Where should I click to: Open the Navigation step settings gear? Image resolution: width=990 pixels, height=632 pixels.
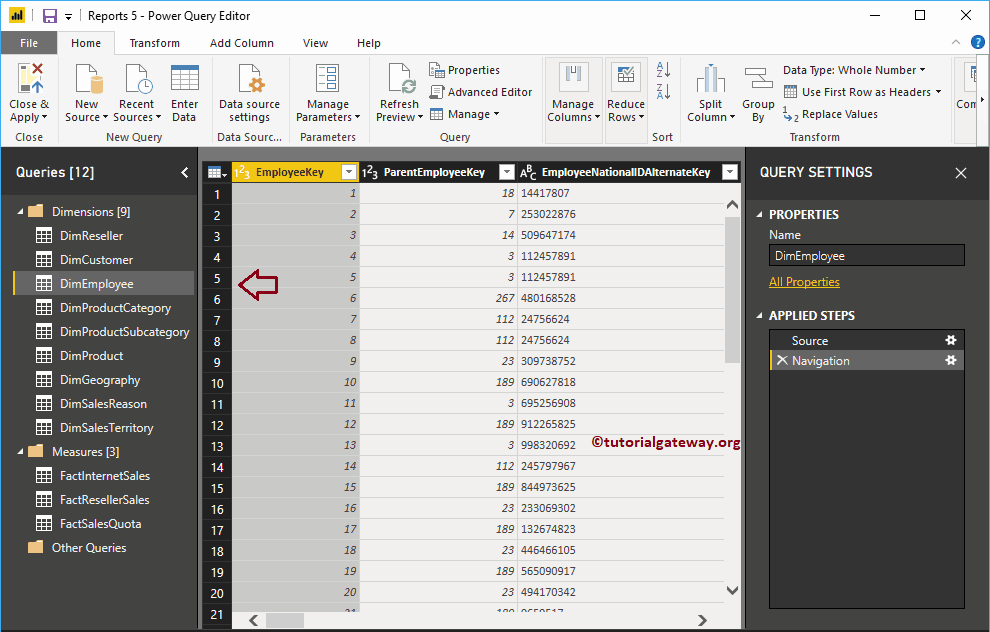pos(951,361)
